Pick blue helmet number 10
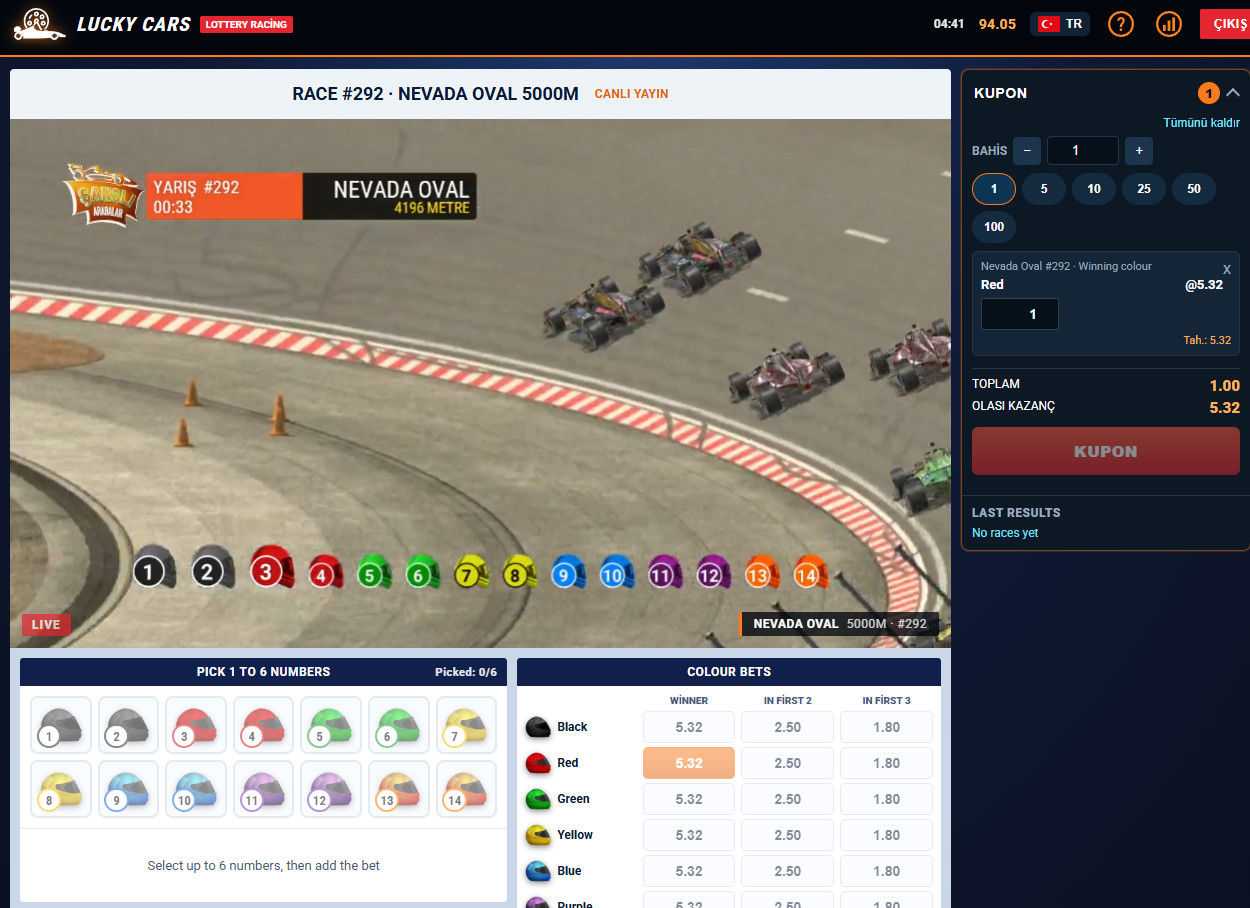This screenshot has height=908, width=1250. click(196, 789)
